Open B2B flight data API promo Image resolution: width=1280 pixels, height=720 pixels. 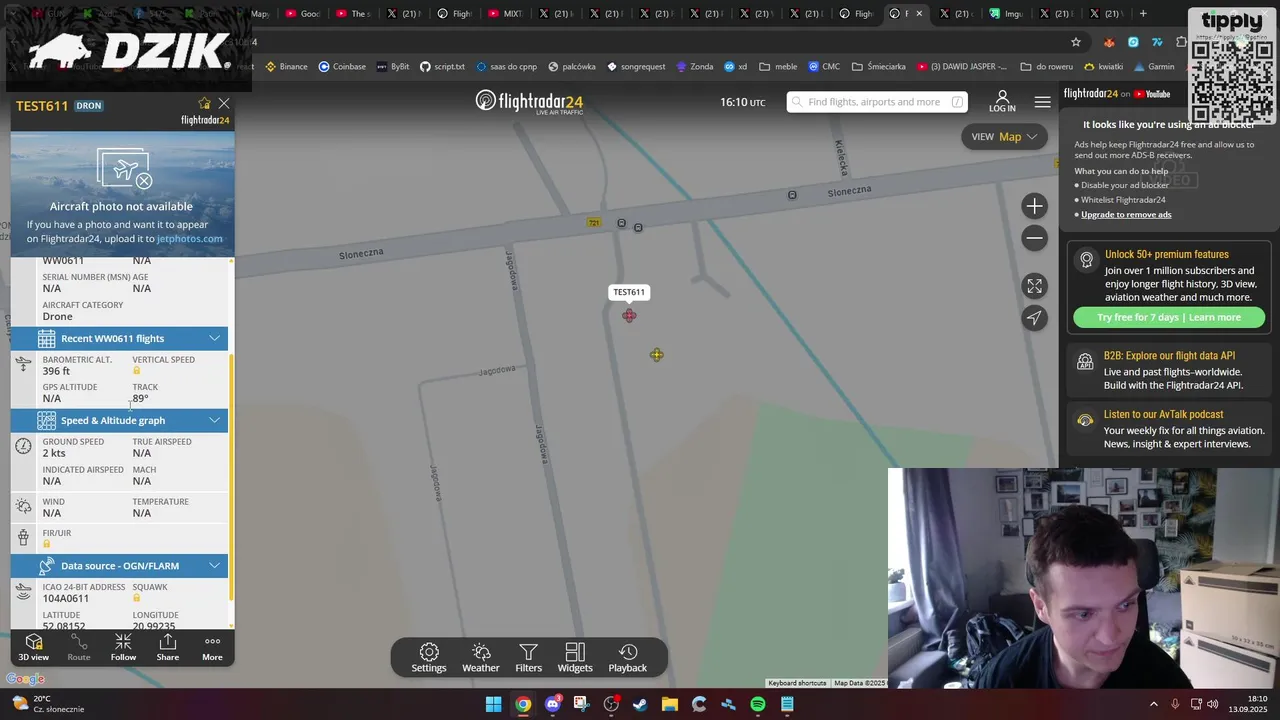pos(1168,370)
